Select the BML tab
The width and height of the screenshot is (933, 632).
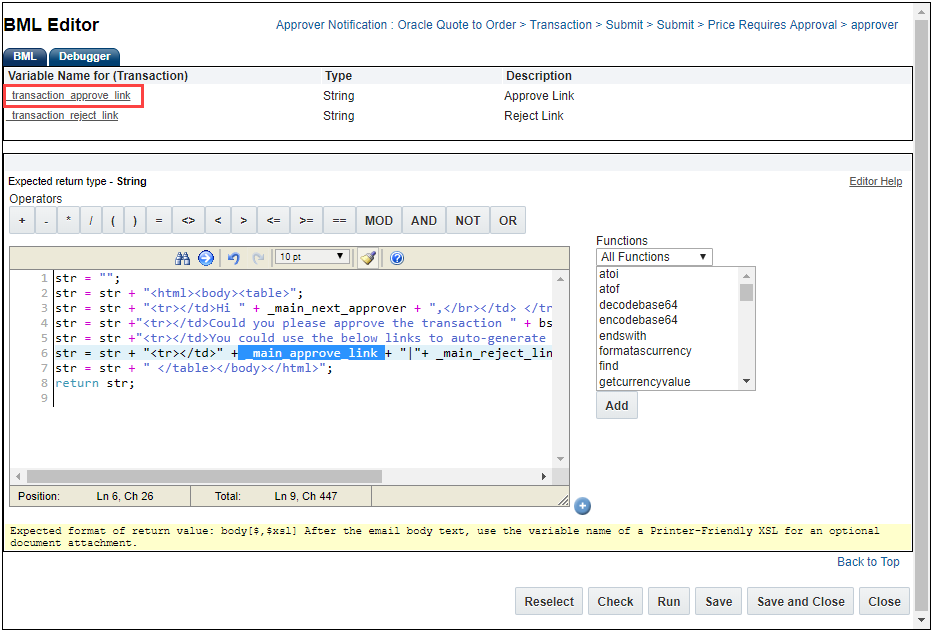point(25,57)
